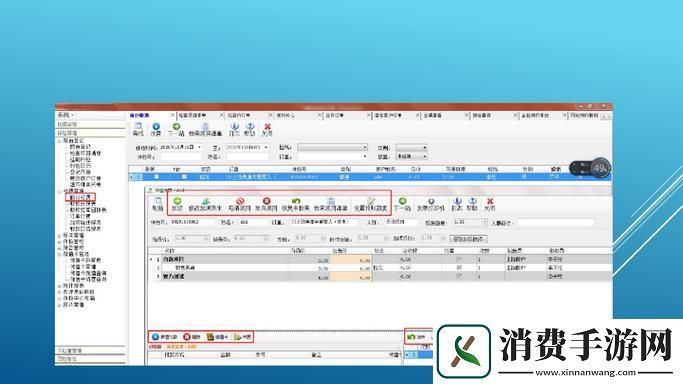Viewport: 683px width, 384px height.
Task: Click the help icon in the dialog toolbar
Action: 472,201
